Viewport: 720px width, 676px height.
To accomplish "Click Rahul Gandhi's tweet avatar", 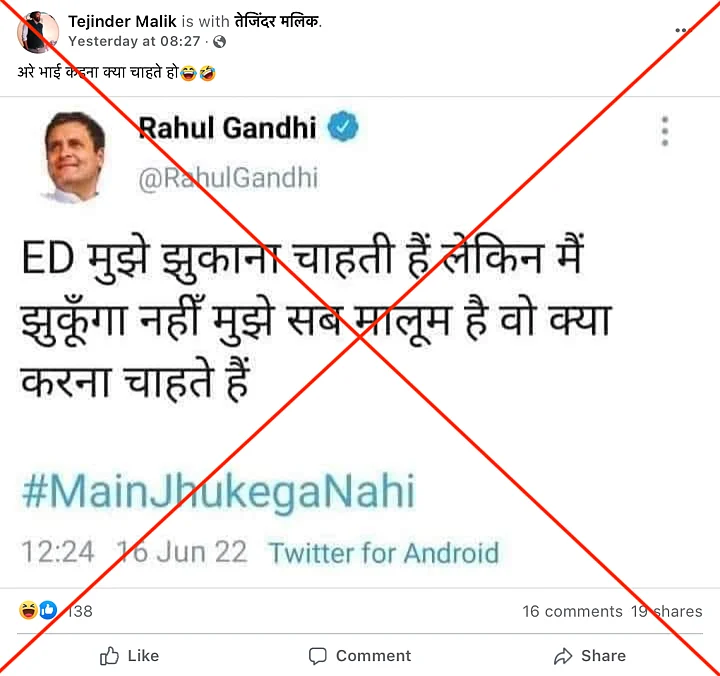I will 74,157.
